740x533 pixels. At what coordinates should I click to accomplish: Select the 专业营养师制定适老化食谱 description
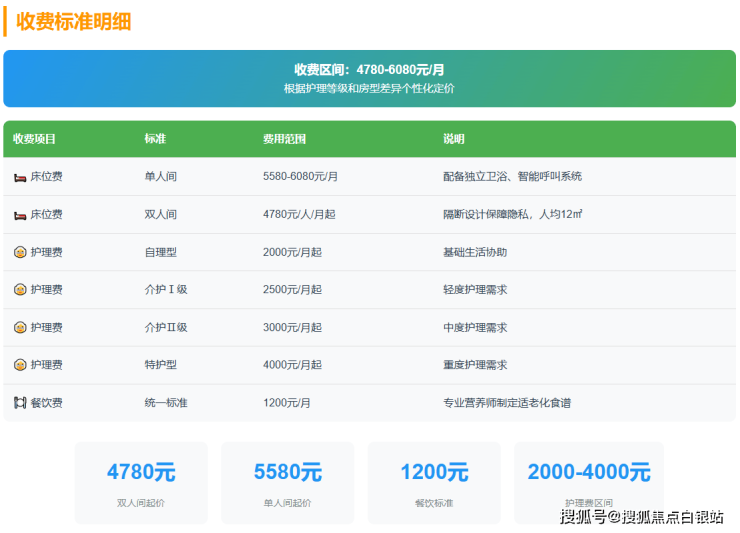point(507,403)
